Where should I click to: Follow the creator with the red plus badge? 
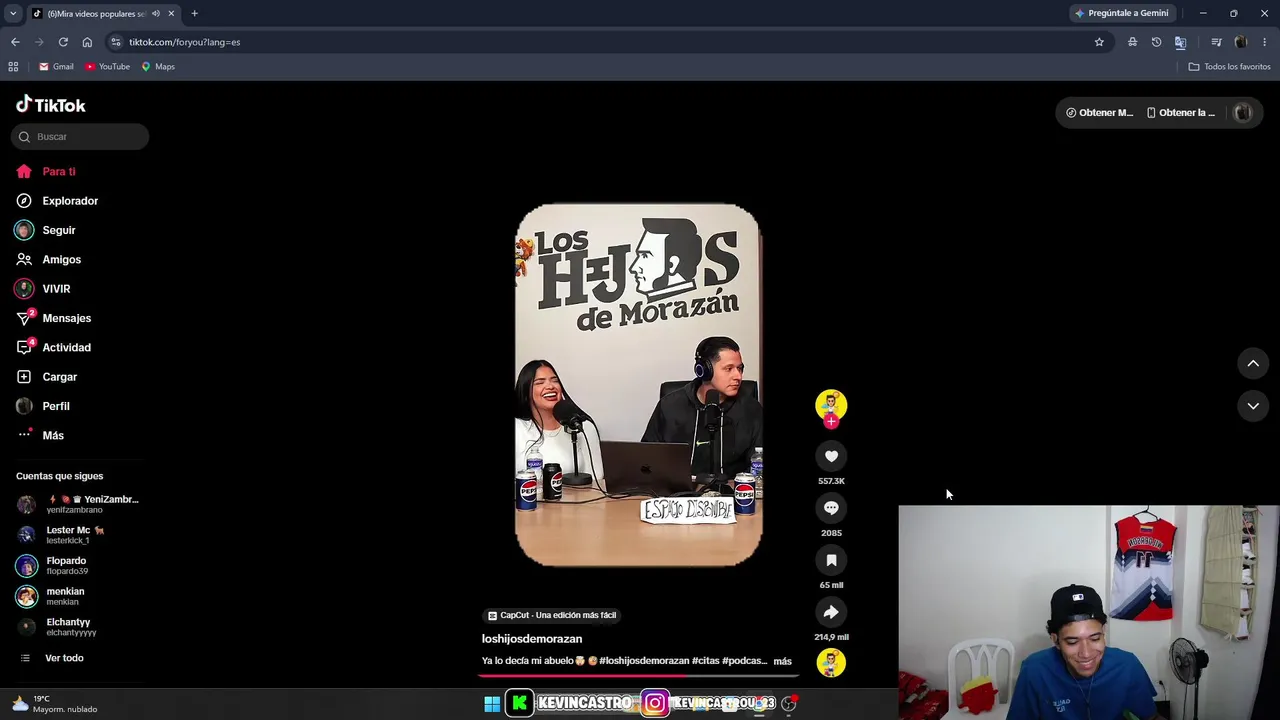coord(831,421)
